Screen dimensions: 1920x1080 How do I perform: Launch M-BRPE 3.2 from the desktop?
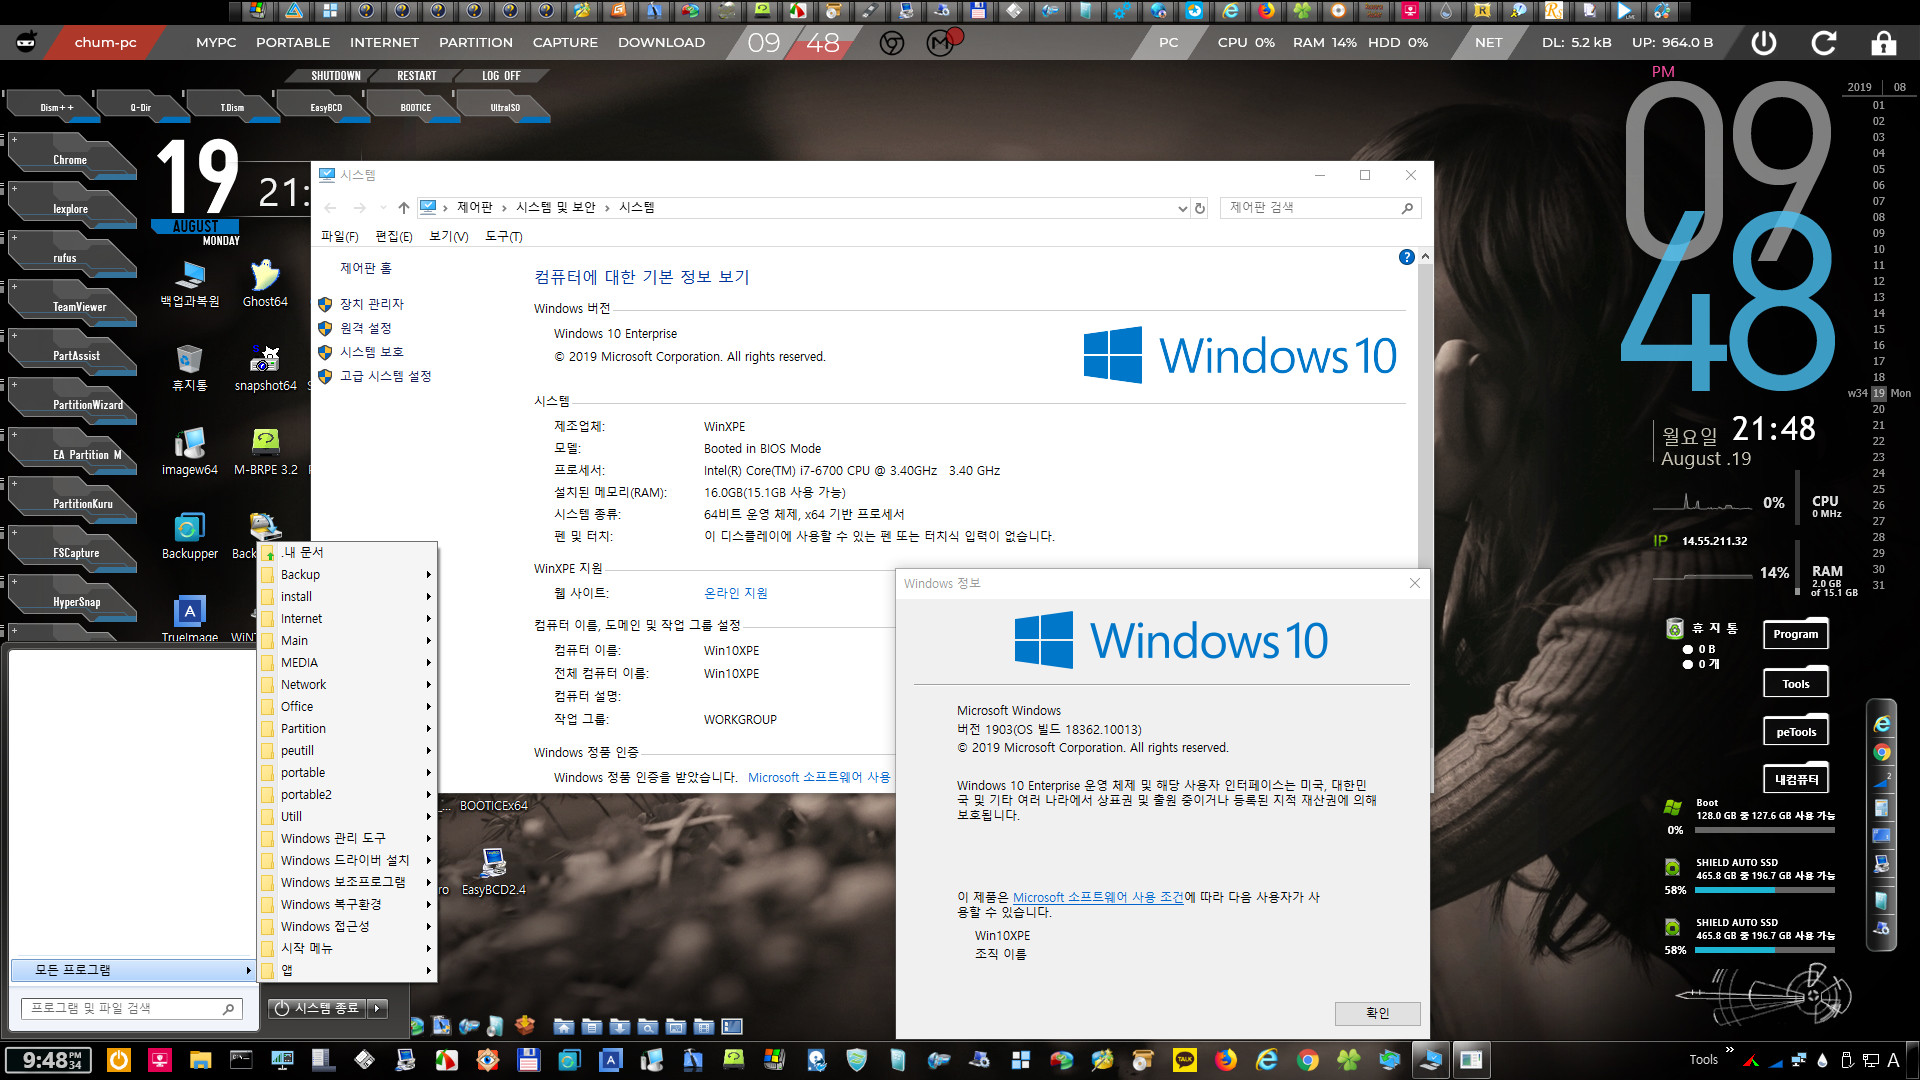coord(265,452)
